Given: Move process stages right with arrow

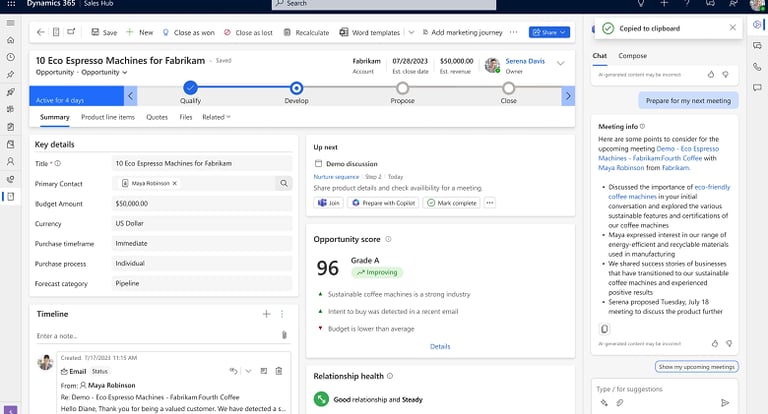Looking at the screenshot, I should (x=568, y=96).
